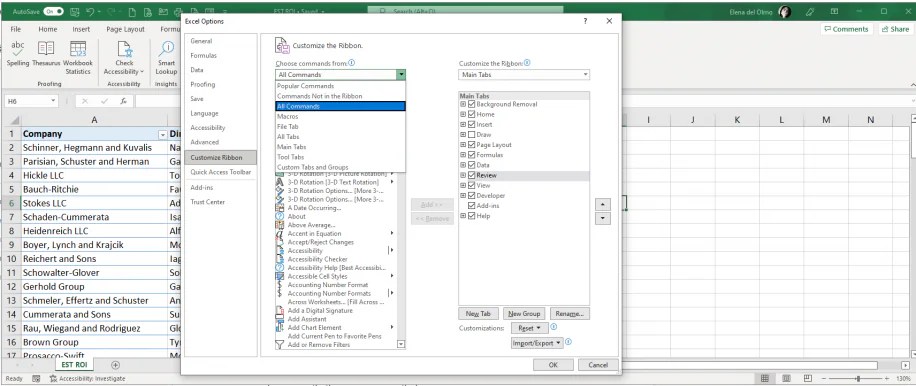The height and width of the screenshot is (386, 916).
Task: Expand the Data tab tree node
Action: click(x=463, y=165)
